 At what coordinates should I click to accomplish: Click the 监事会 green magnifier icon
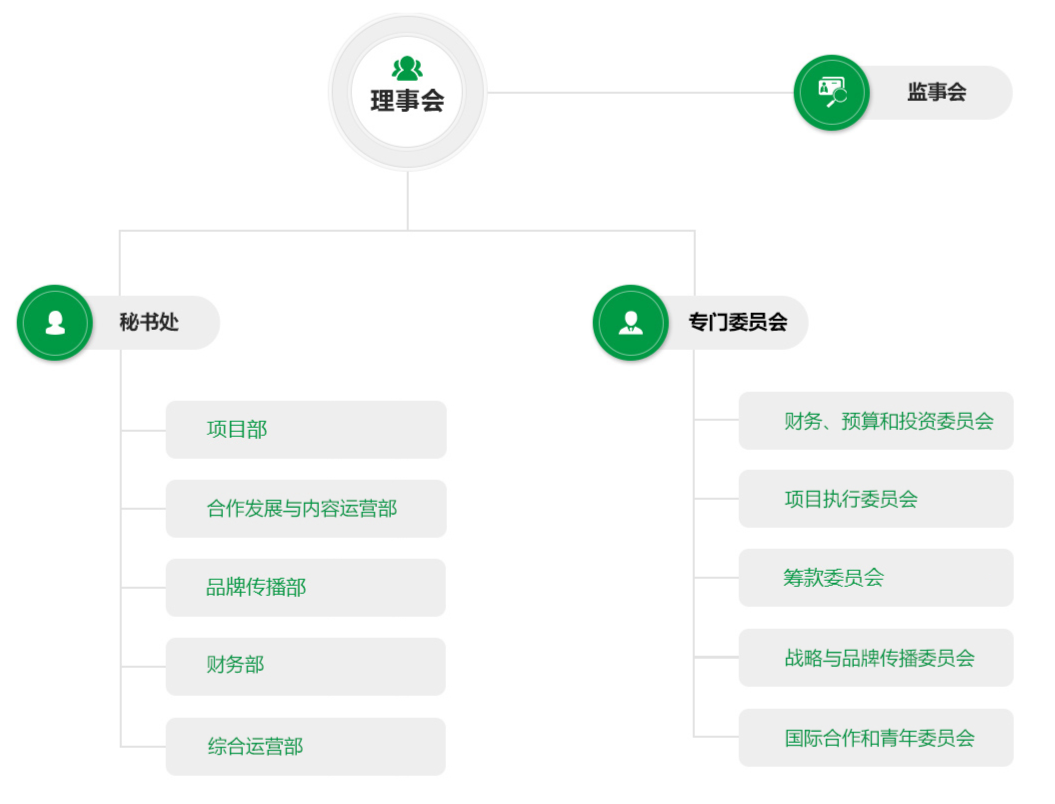click(x=831, y=92)
